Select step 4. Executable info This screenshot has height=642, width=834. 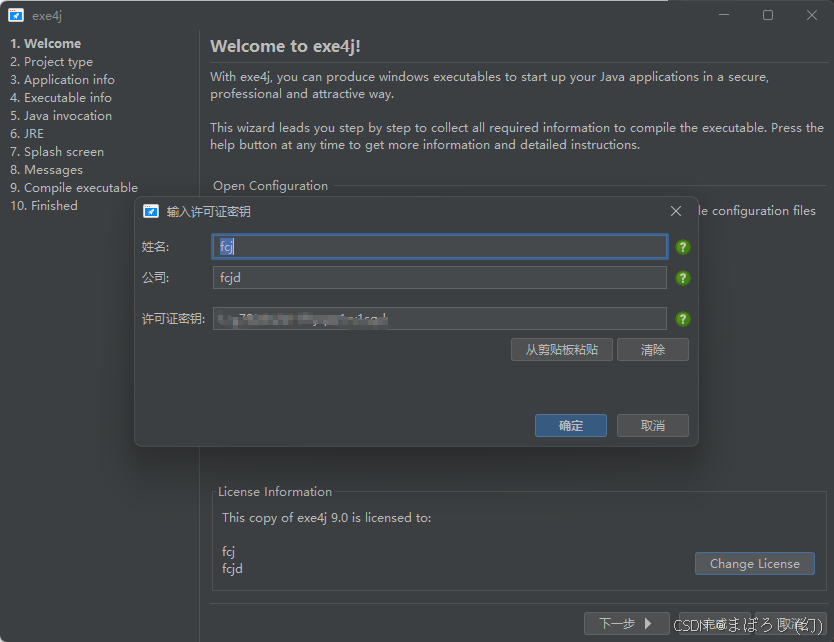(61, 98)
